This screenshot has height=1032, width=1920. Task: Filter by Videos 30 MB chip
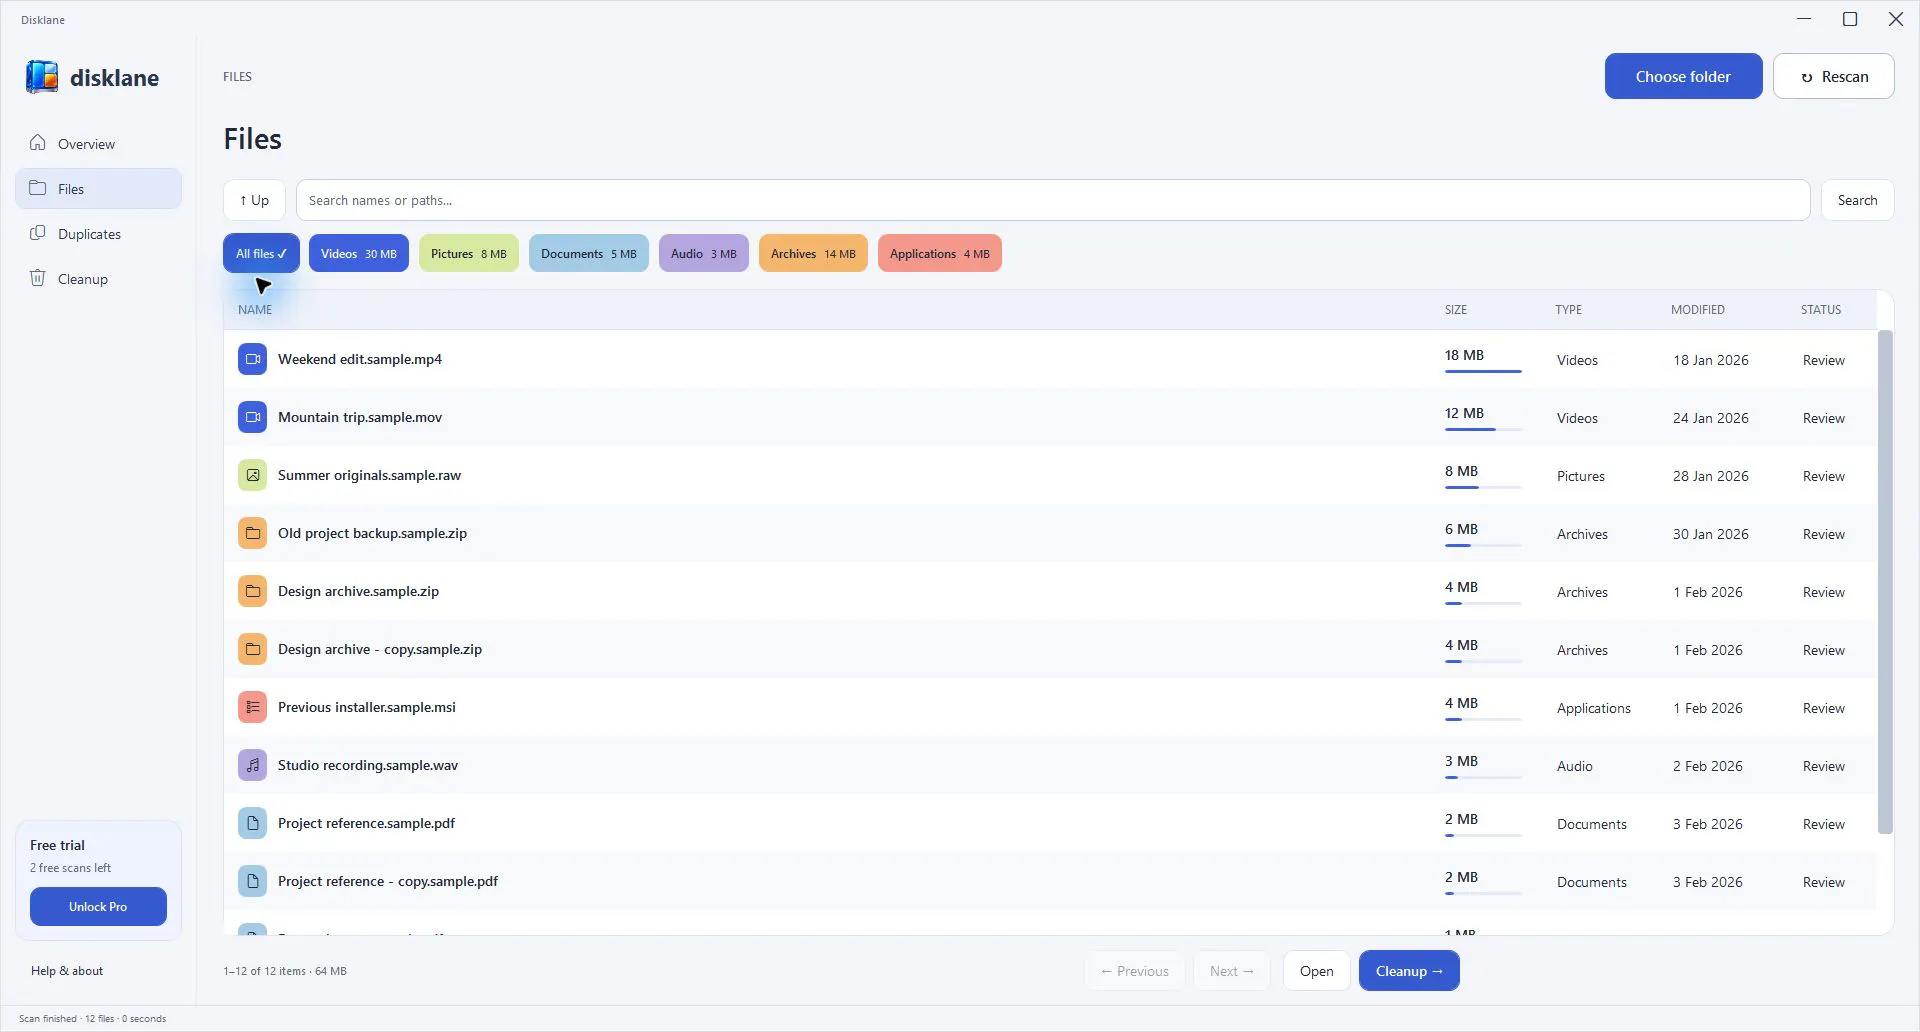(358, 253)
